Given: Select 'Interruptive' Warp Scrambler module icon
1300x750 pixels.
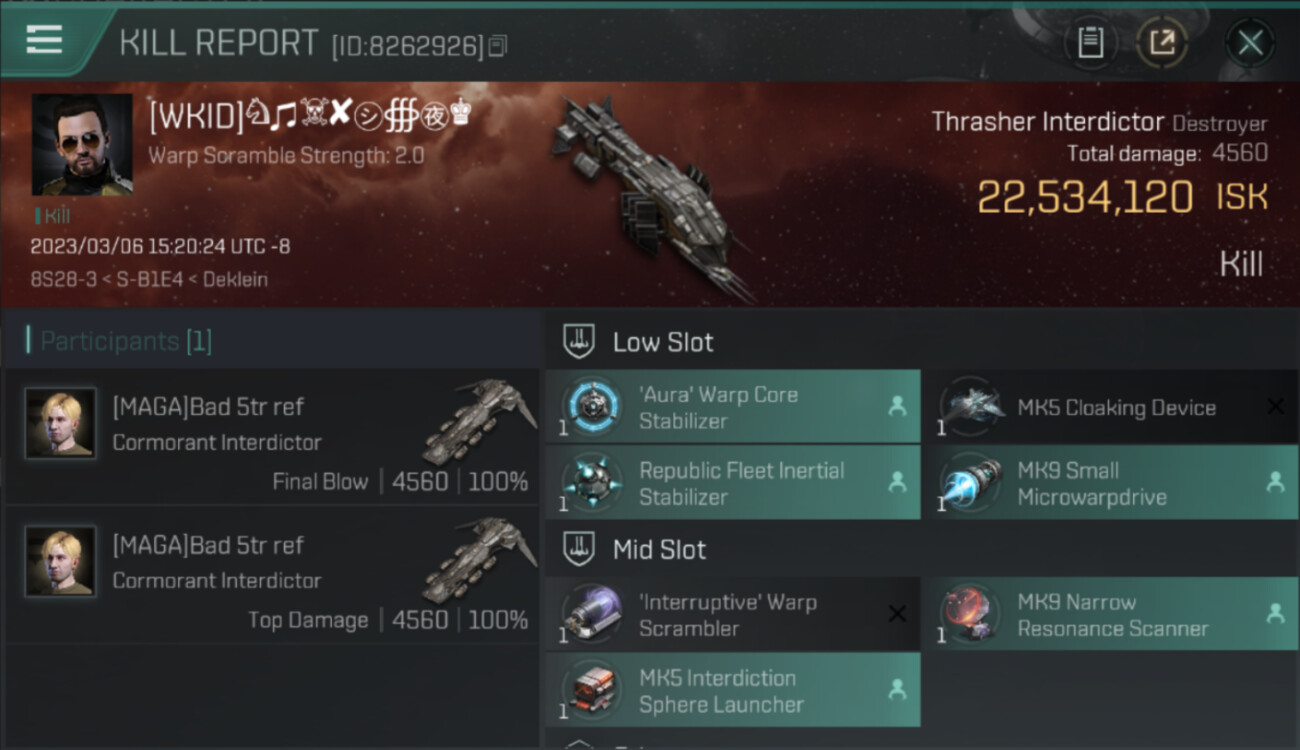Looking at the screenshot, I should click(591, 614).
